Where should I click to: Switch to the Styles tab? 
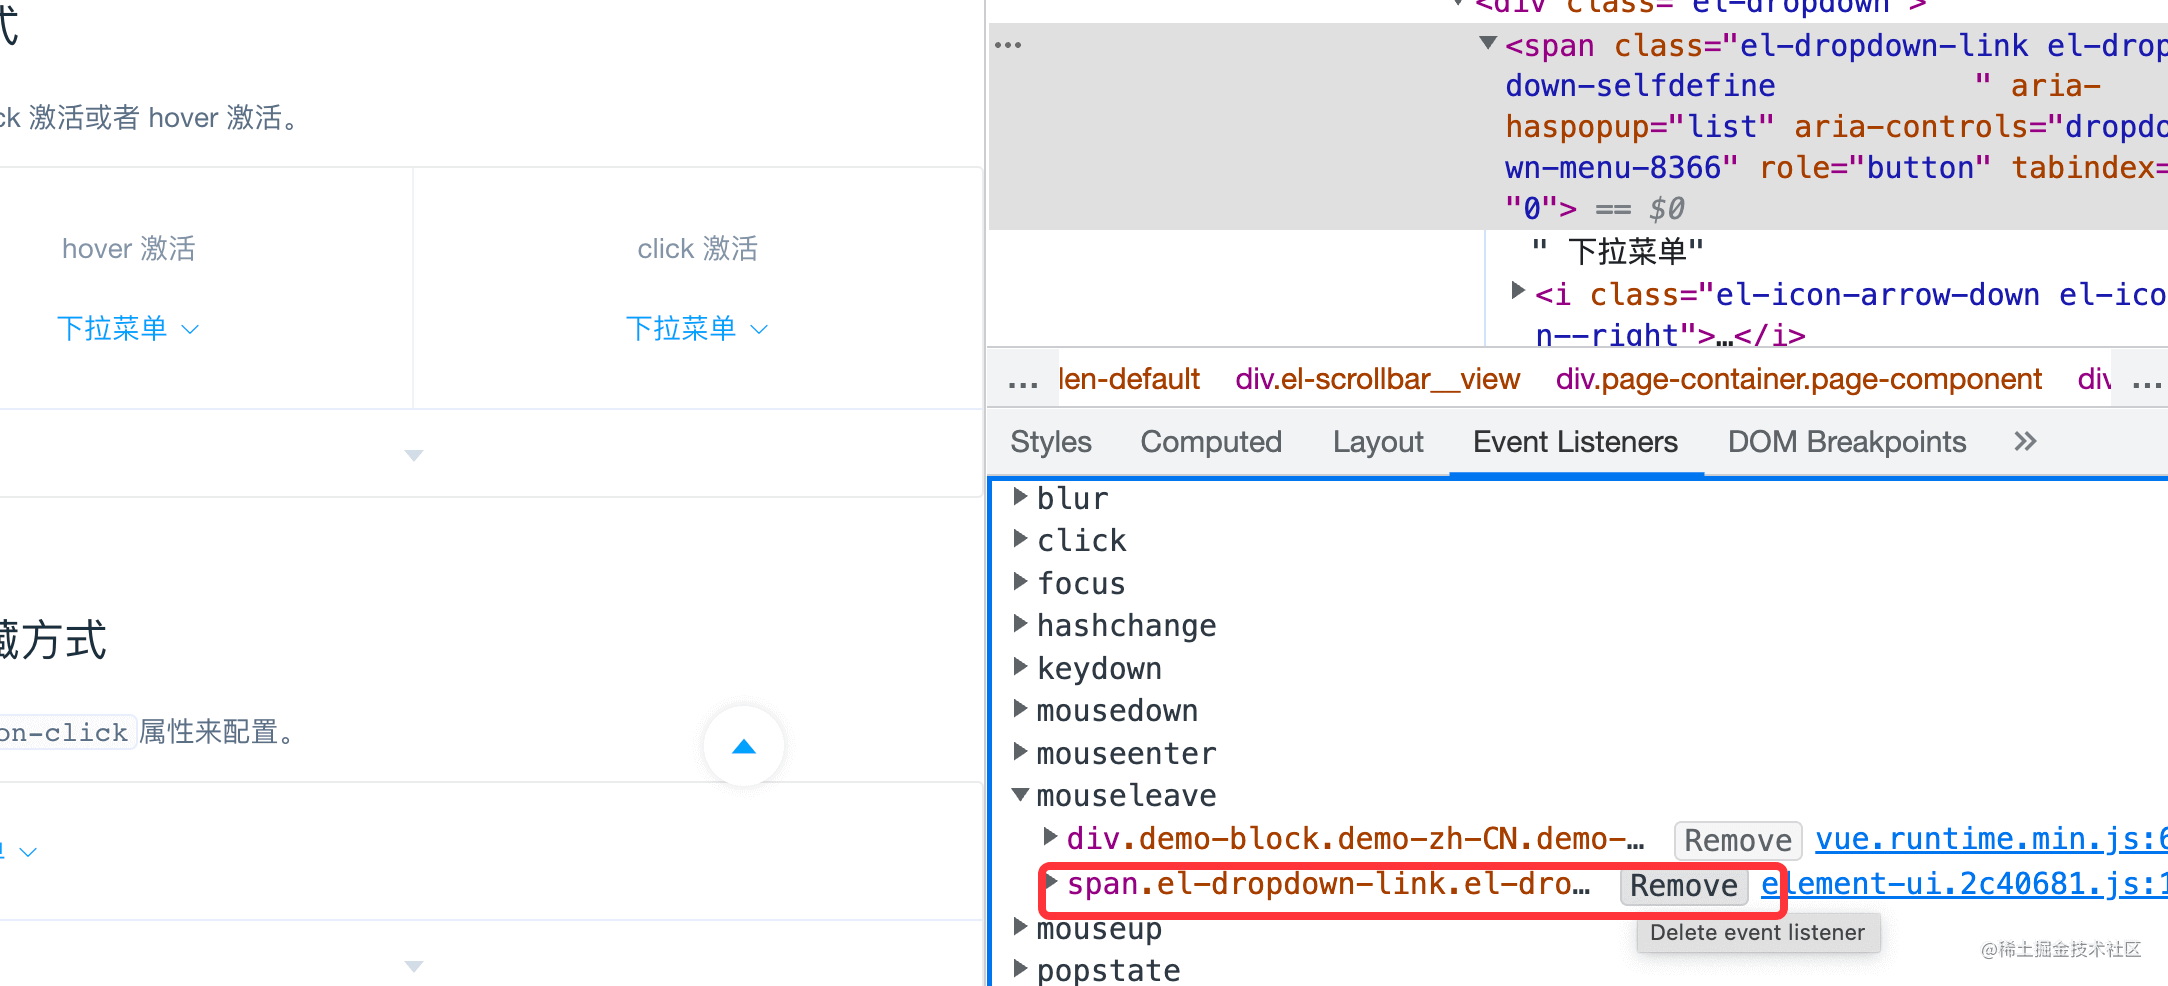pos(1051,442)
